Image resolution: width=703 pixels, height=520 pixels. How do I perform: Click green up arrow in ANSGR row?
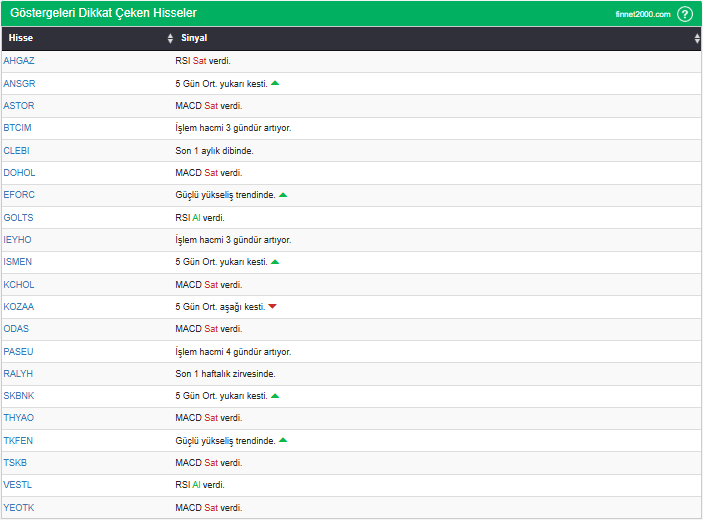point(275,83)
